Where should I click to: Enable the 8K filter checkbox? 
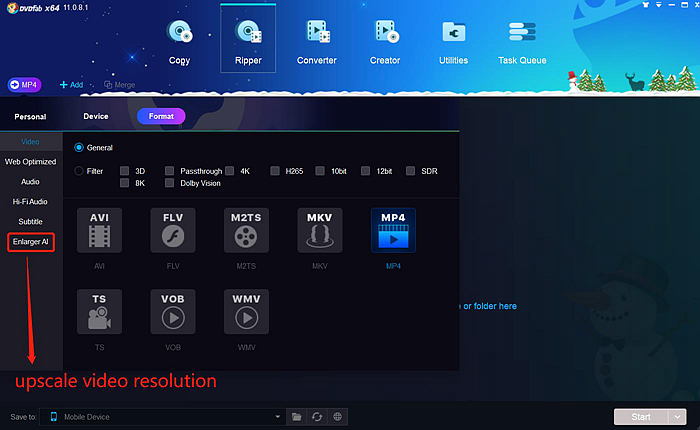(x=125, y=183)
